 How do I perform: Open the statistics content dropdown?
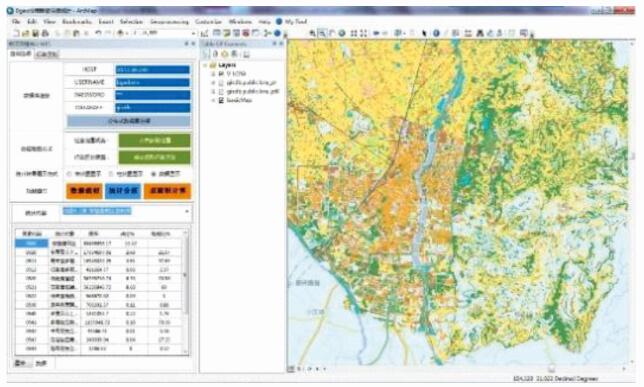click(x=187, y=212)
